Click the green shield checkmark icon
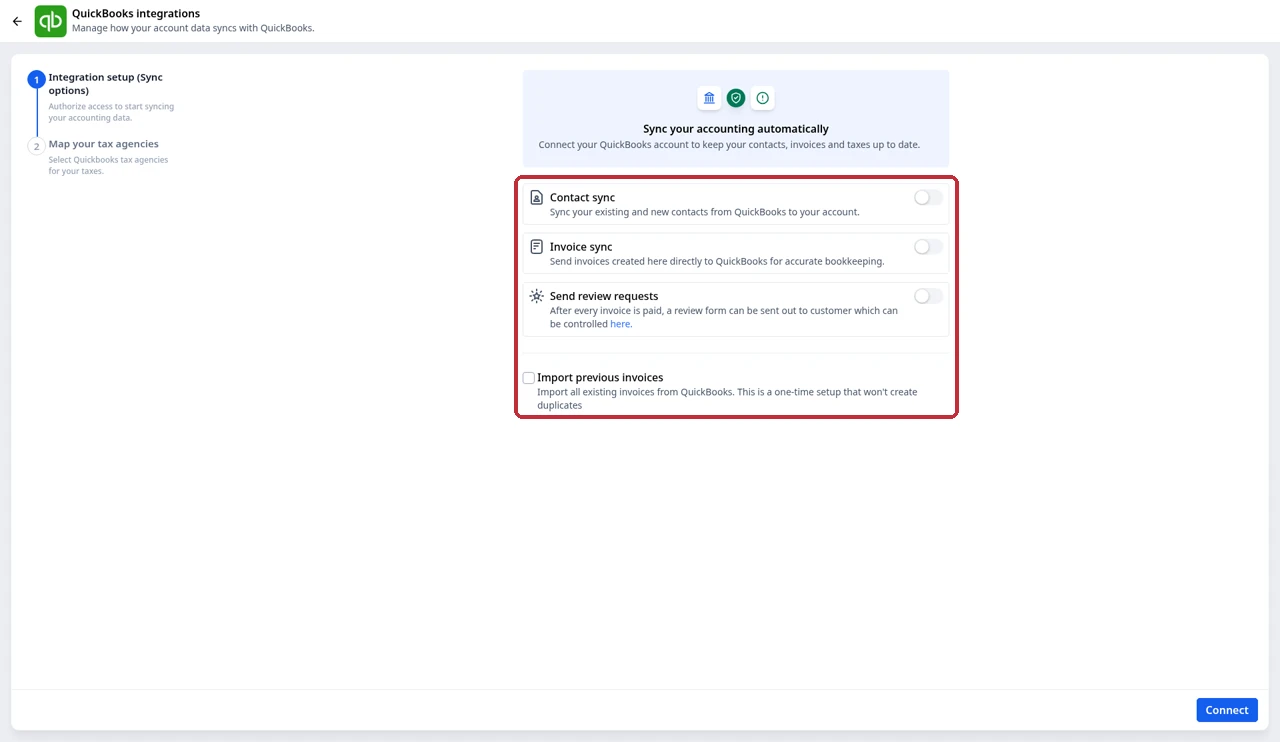1280x742 pixels. [x=736, y=98]
